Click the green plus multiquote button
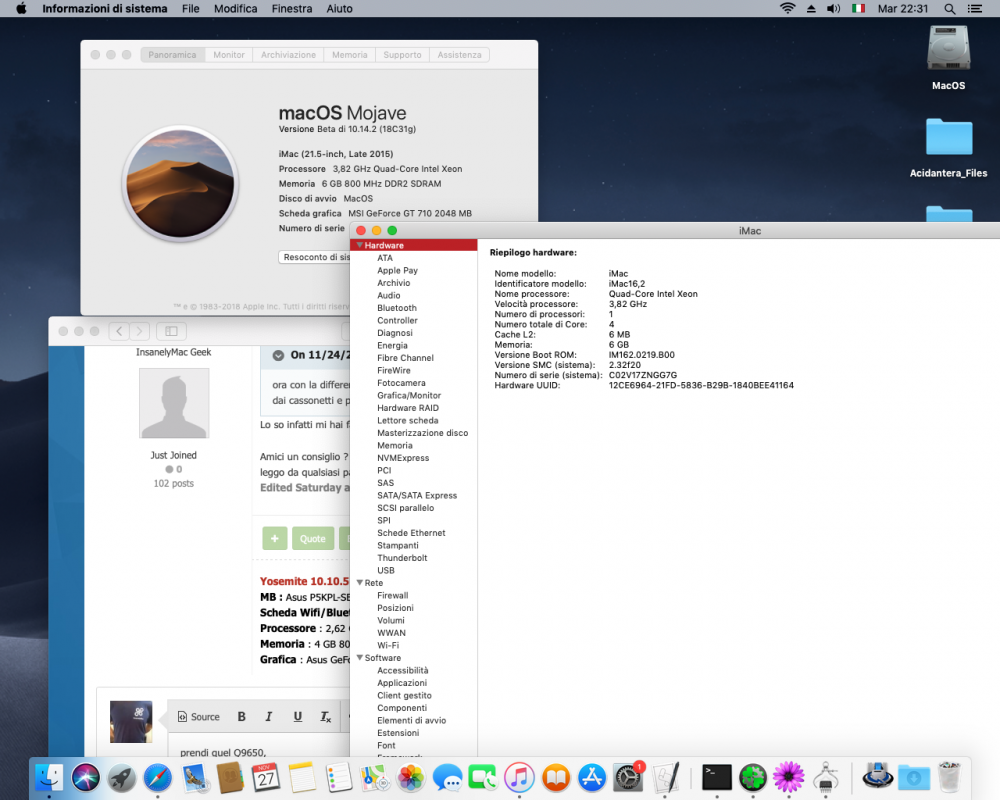 pos(275,538)
